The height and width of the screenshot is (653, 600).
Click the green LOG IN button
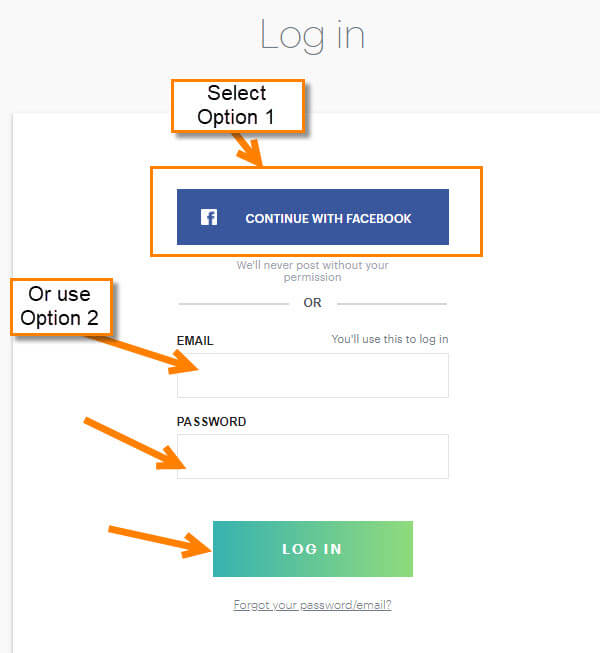313,549
